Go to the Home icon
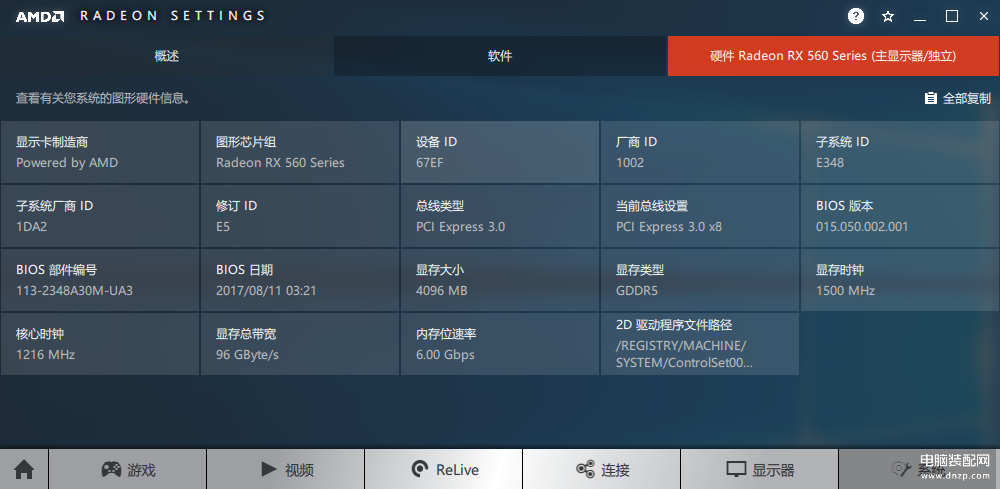Screen dimensions: 1000x489 24,470
